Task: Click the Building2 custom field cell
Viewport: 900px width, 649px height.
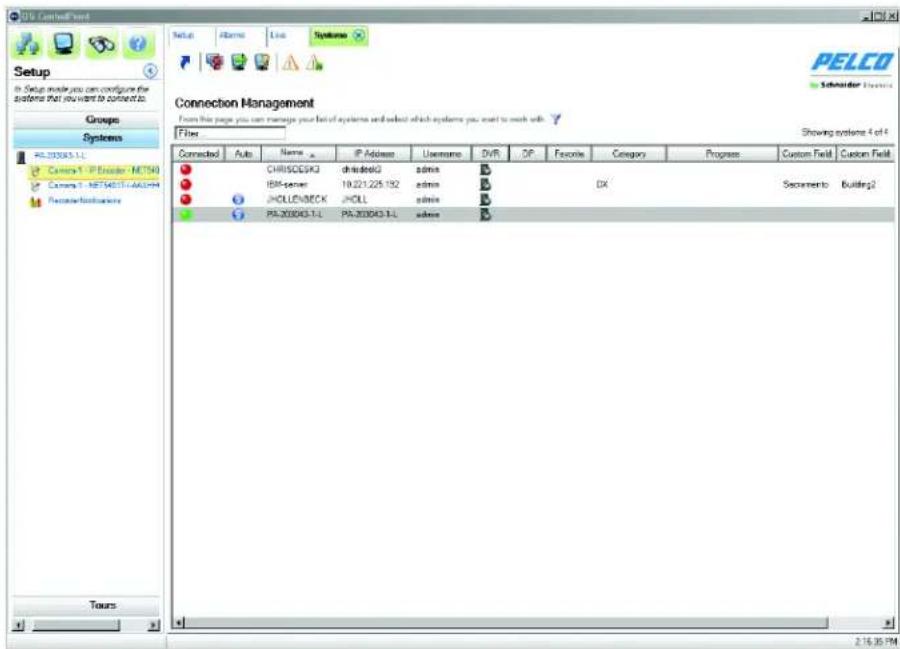Action: point(858,184)
